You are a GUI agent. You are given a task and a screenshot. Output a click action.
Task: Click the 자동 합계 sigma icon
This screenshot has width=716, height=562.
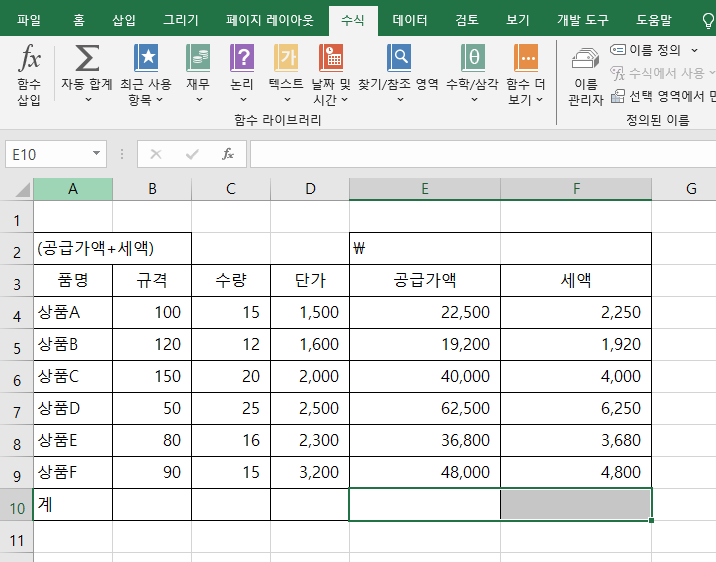[87, 58]
